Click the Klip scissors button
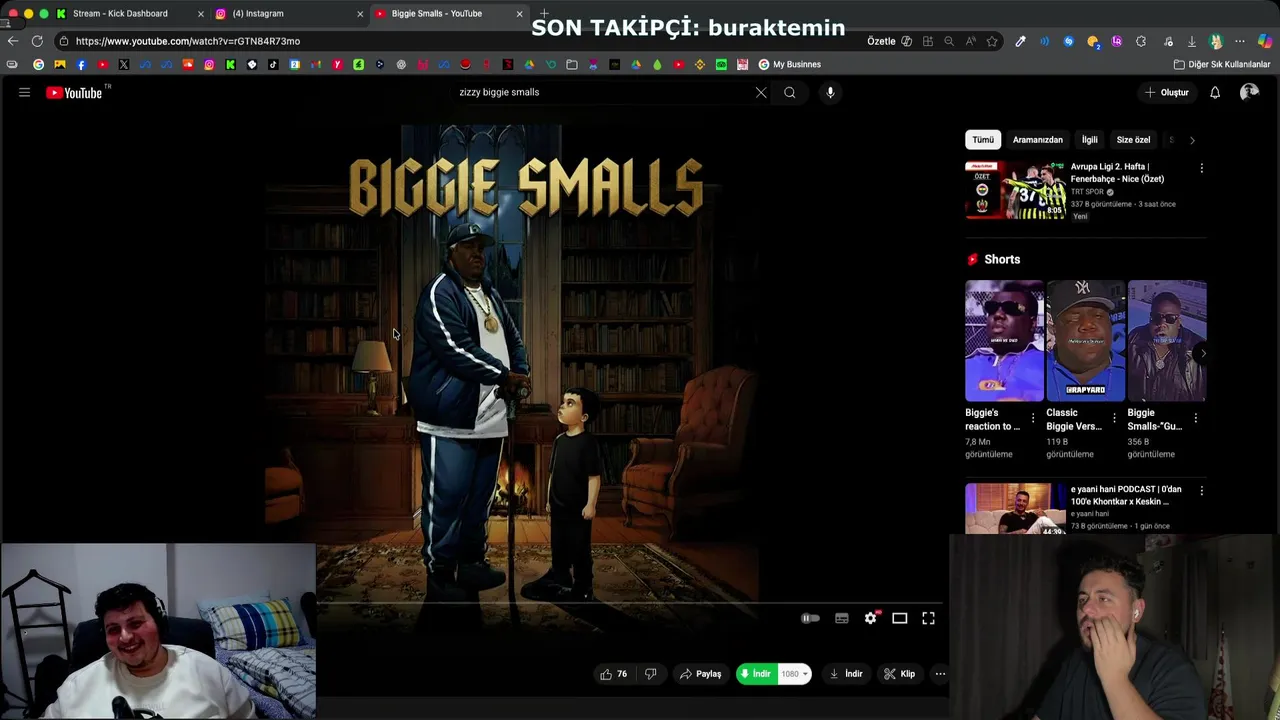 [899, 674]
